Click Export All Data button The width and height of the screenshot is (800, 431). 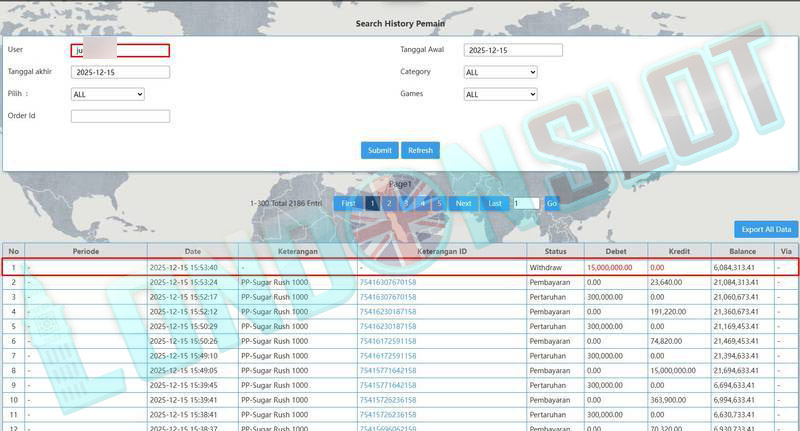pos(765,229)
